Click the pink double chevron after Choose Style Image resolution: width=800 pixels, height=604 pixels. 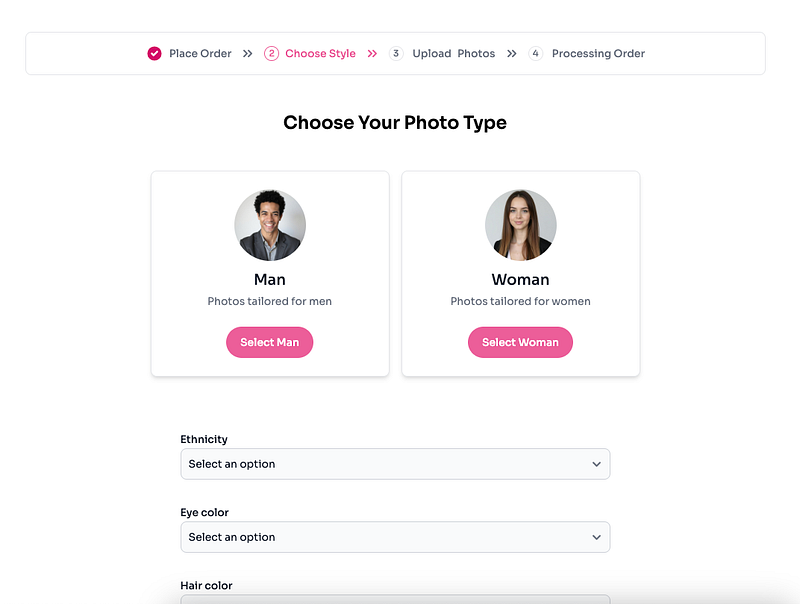372,54
